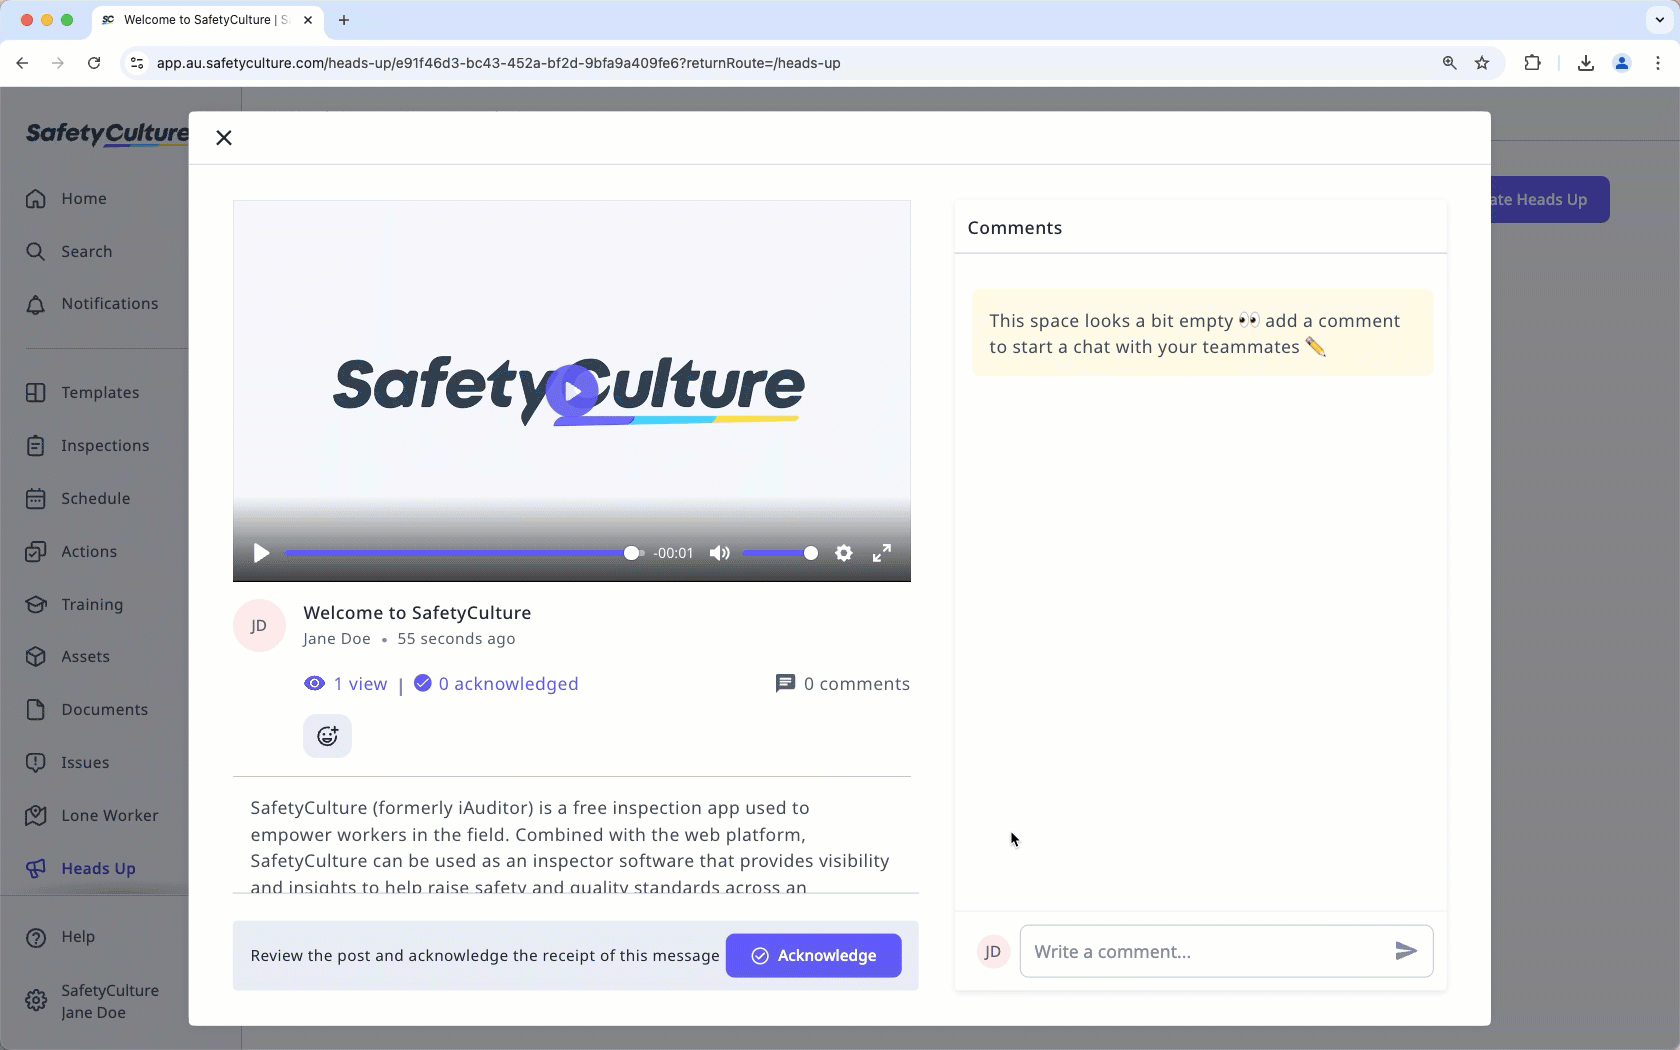Click the SafetyCulture logo
The width and height of the screenshot is (1680, 1050).
coord(107,134)
